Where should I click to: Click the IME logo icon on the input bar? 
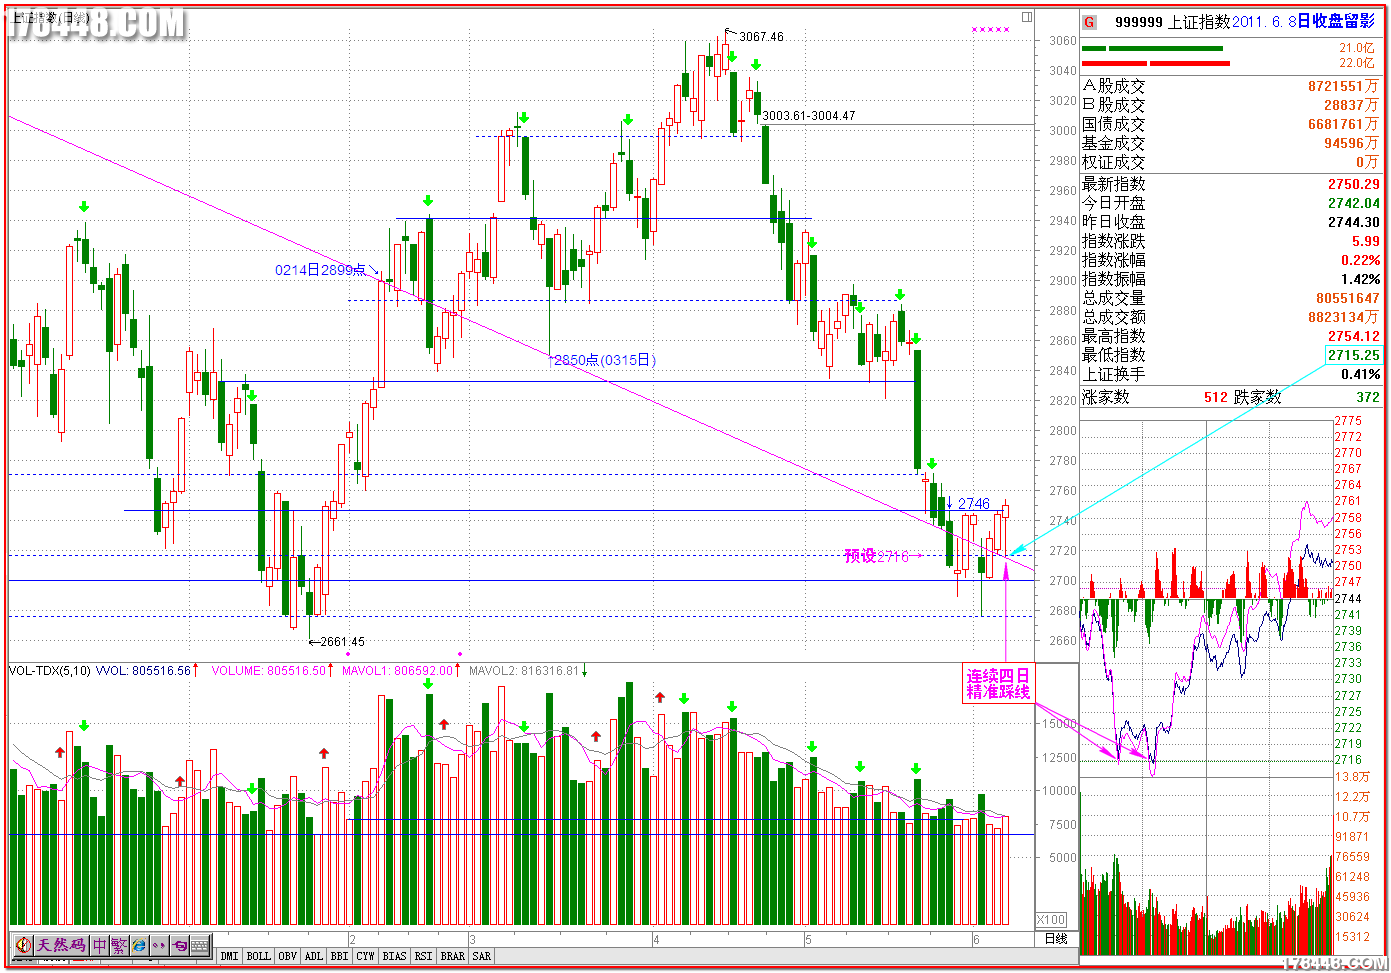click(x=23, y=945)
